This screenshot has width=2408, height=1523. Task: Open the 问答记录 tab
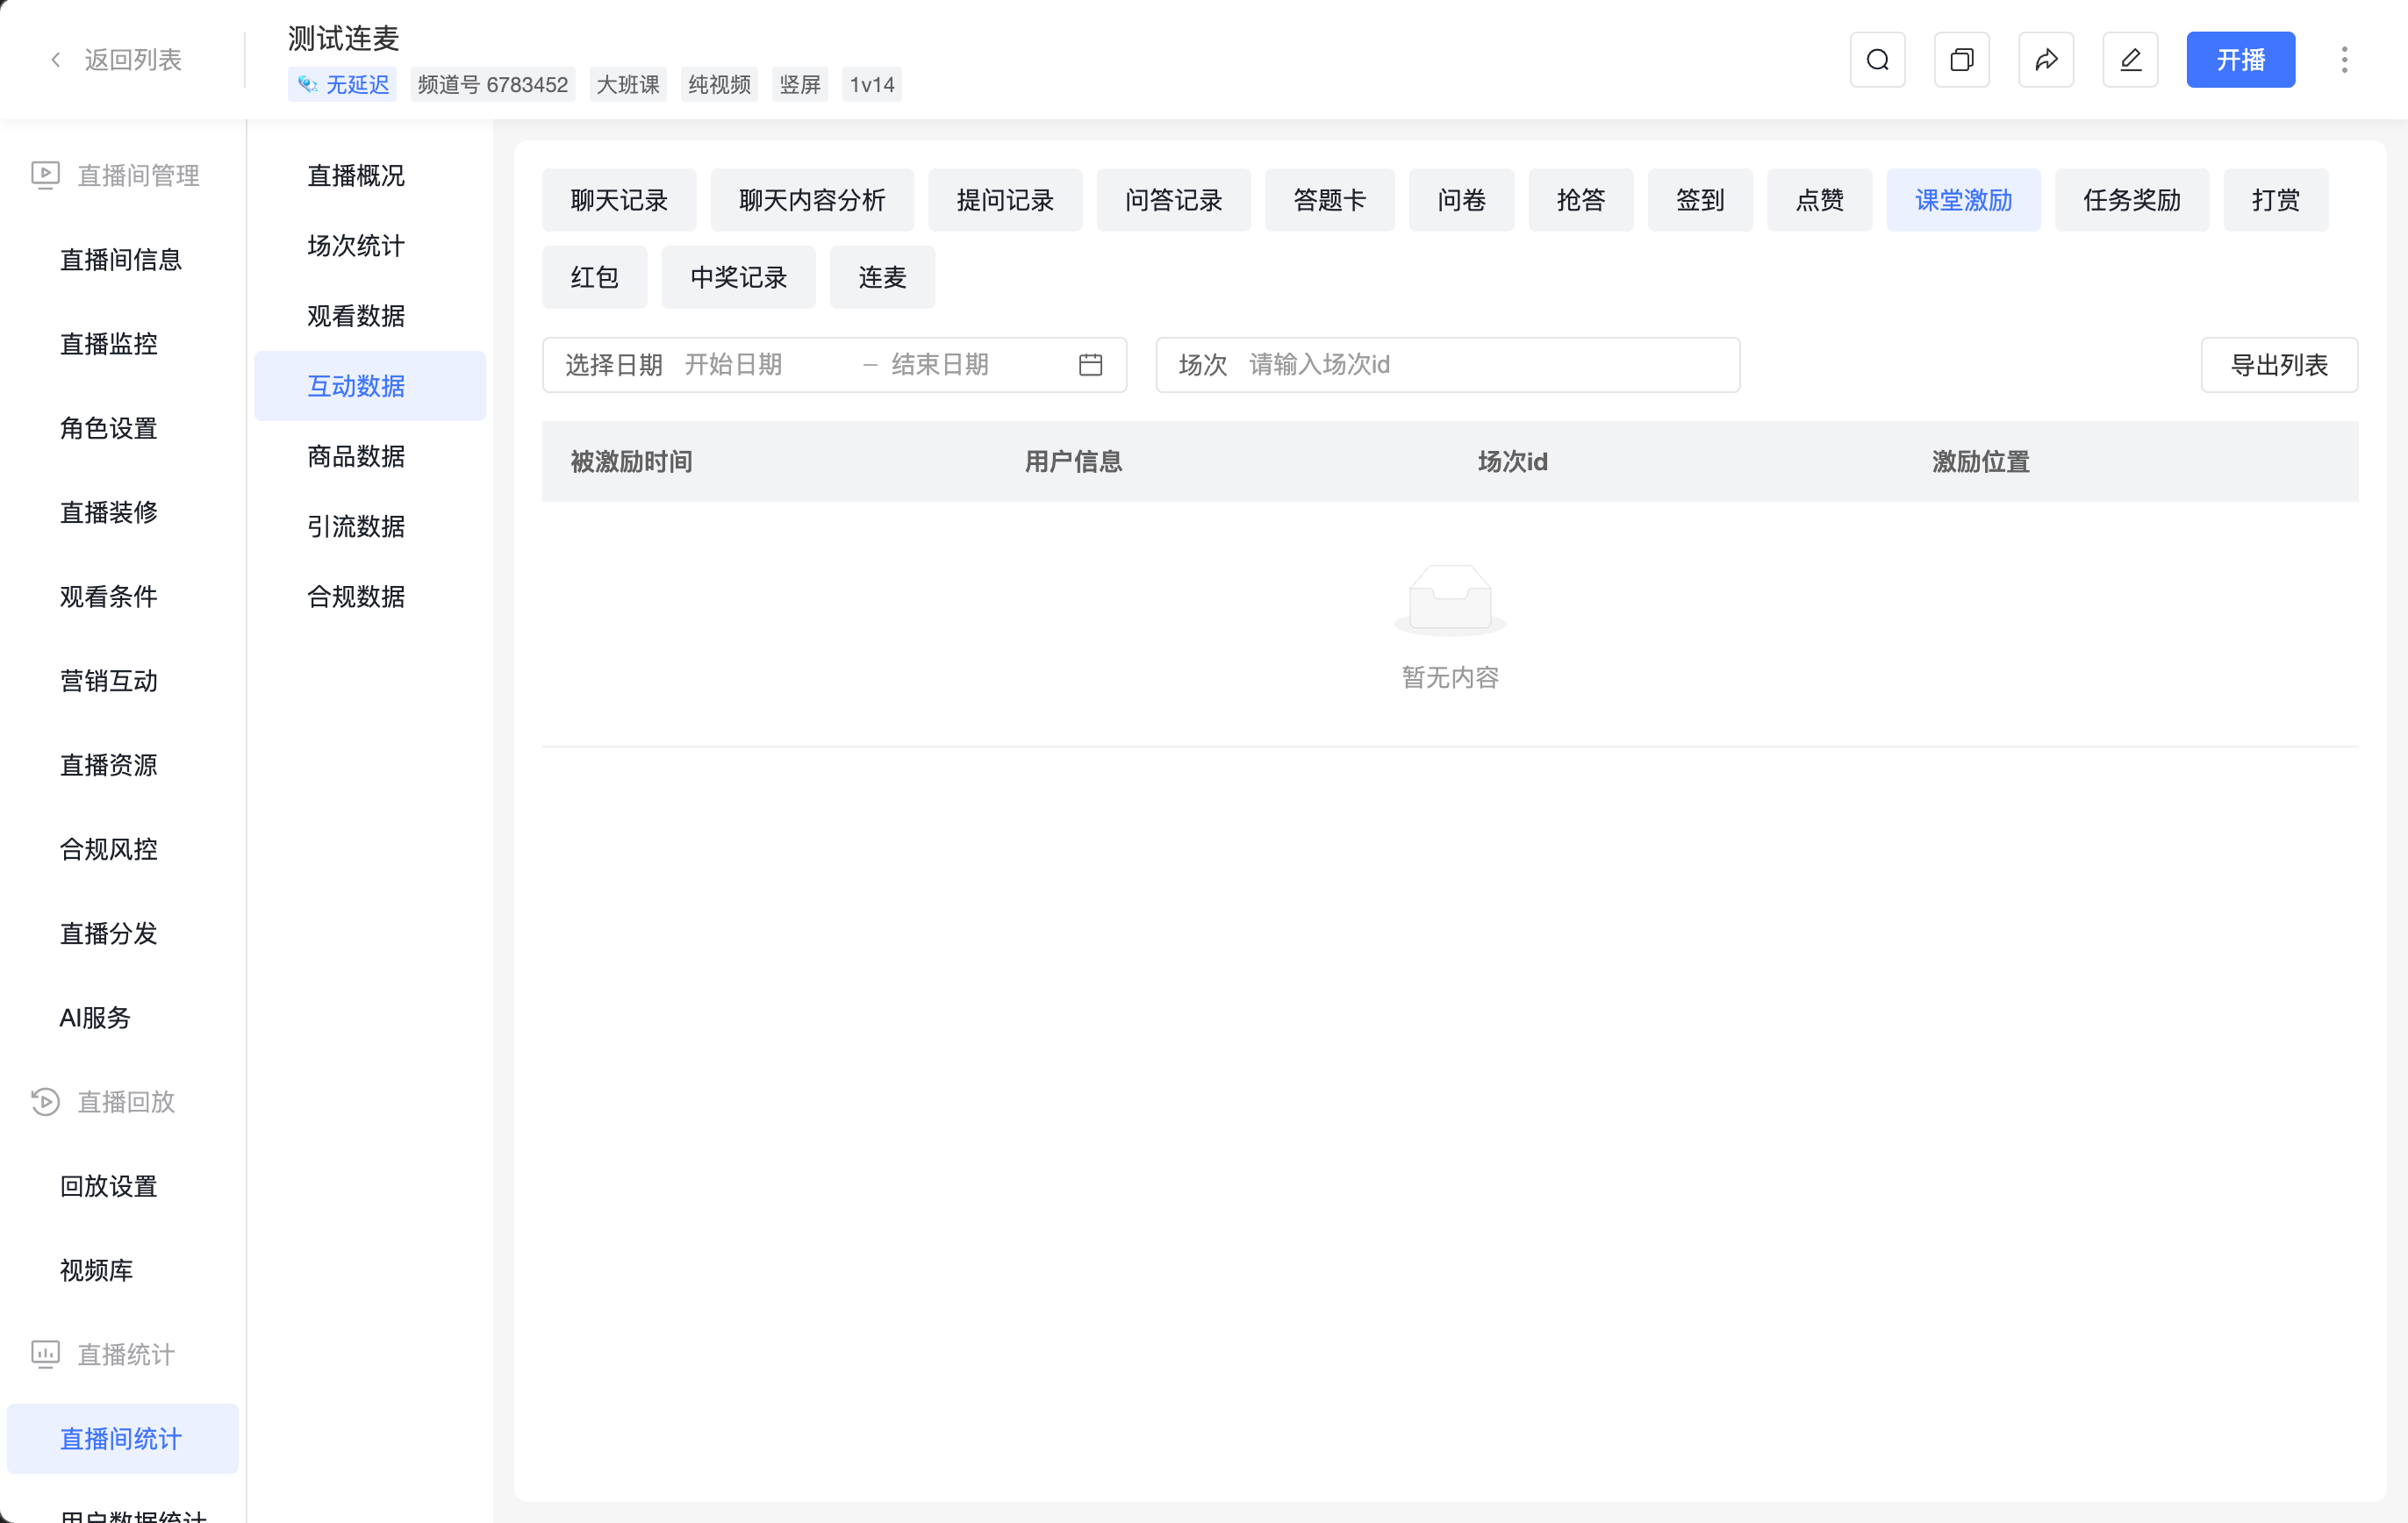click(1173, 200)
